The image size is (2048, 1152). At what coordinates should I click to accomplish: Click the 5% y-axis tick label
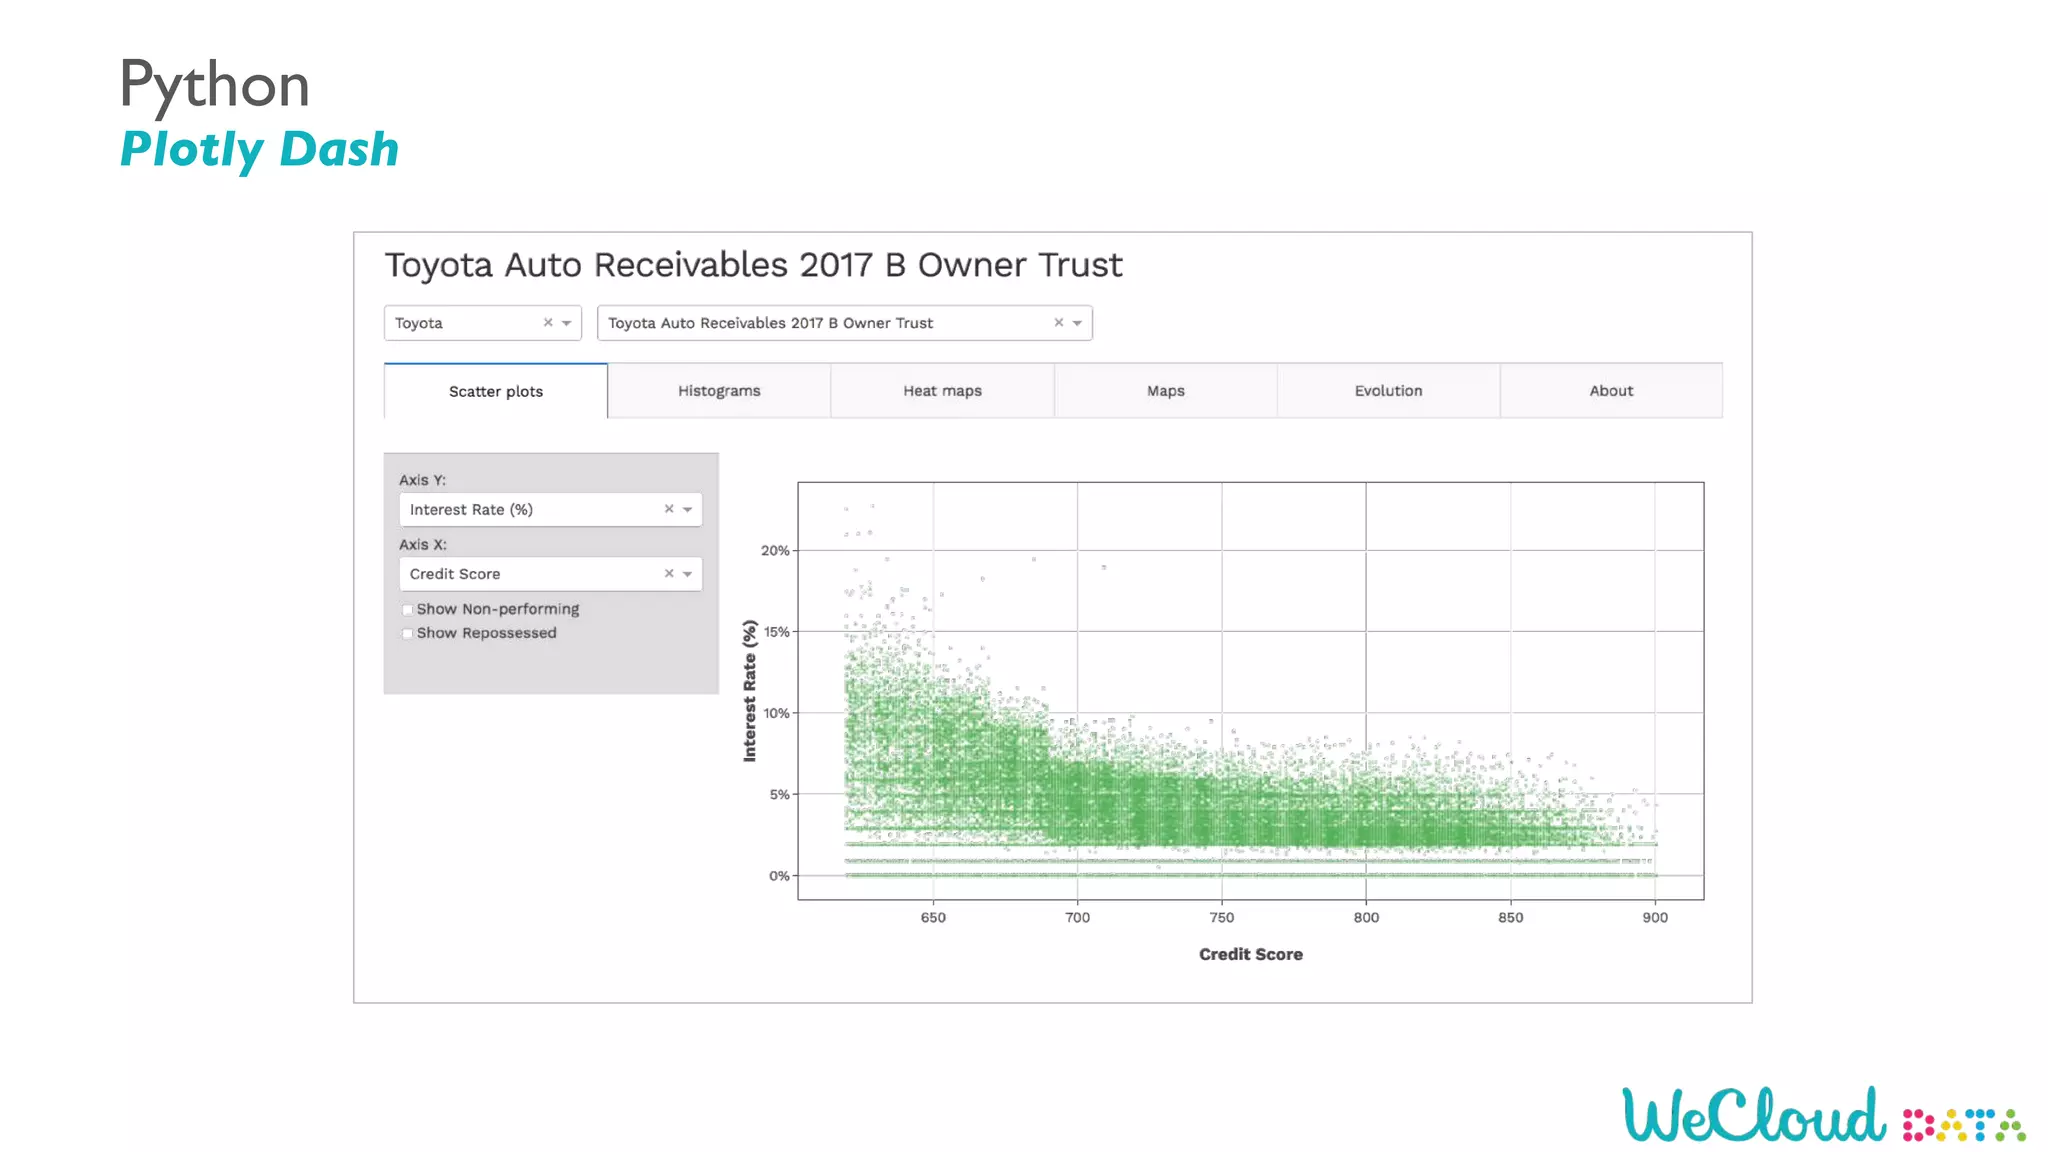click(x=779, y=794)
